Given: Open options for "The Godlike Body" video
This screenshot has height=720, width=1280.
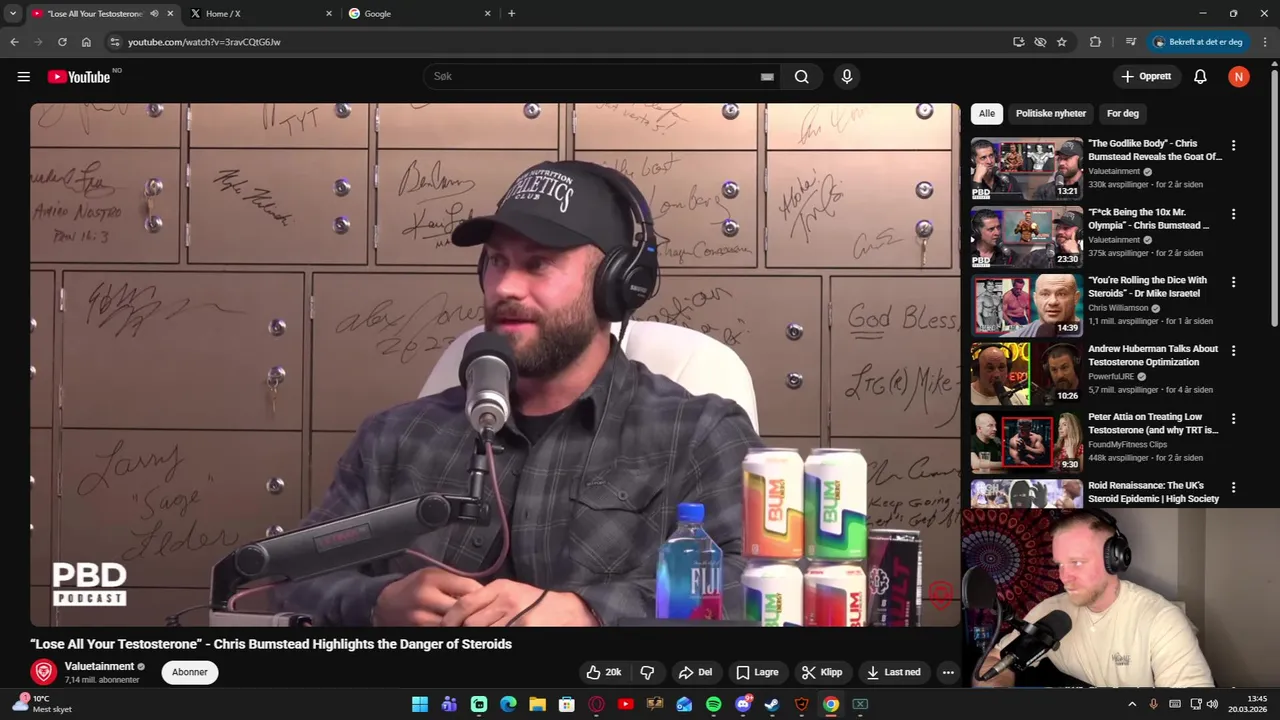Looking at the screenshot, I should (x=1233, y=145).
